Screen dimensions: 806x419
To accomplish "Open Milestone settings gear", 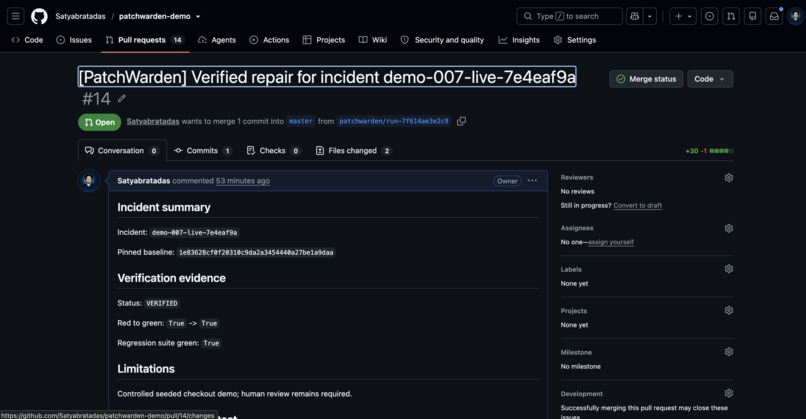I will (x=728, y=352).
